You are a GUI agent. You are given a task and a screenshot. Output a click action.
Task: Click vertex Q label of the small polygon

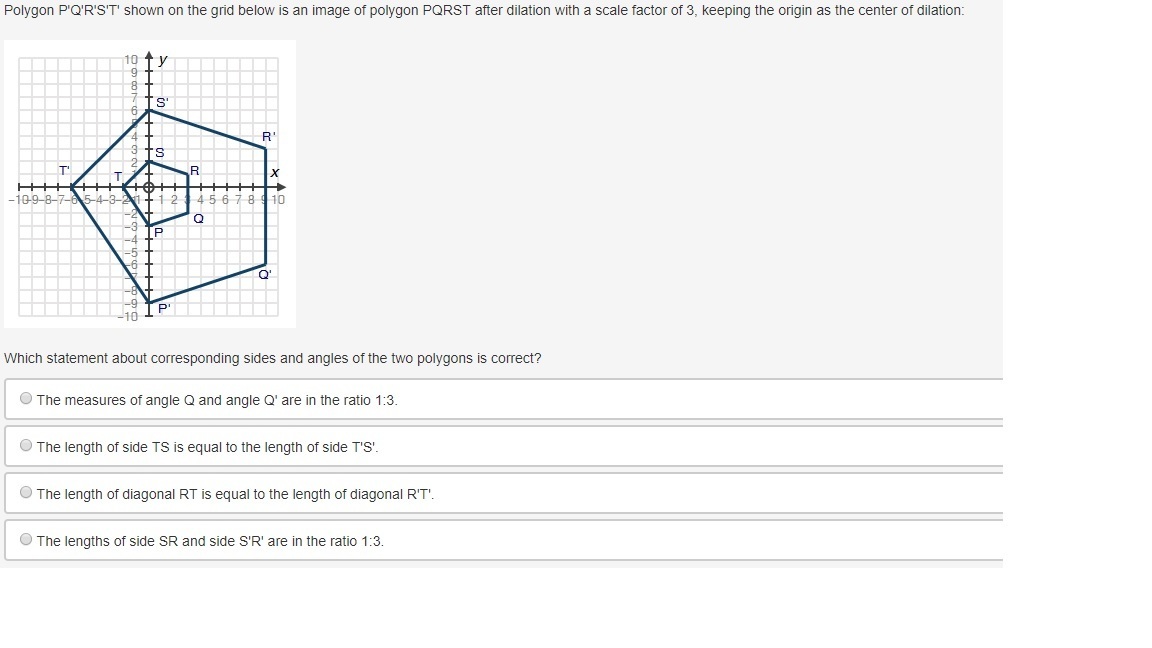click(x=198, y=218)
